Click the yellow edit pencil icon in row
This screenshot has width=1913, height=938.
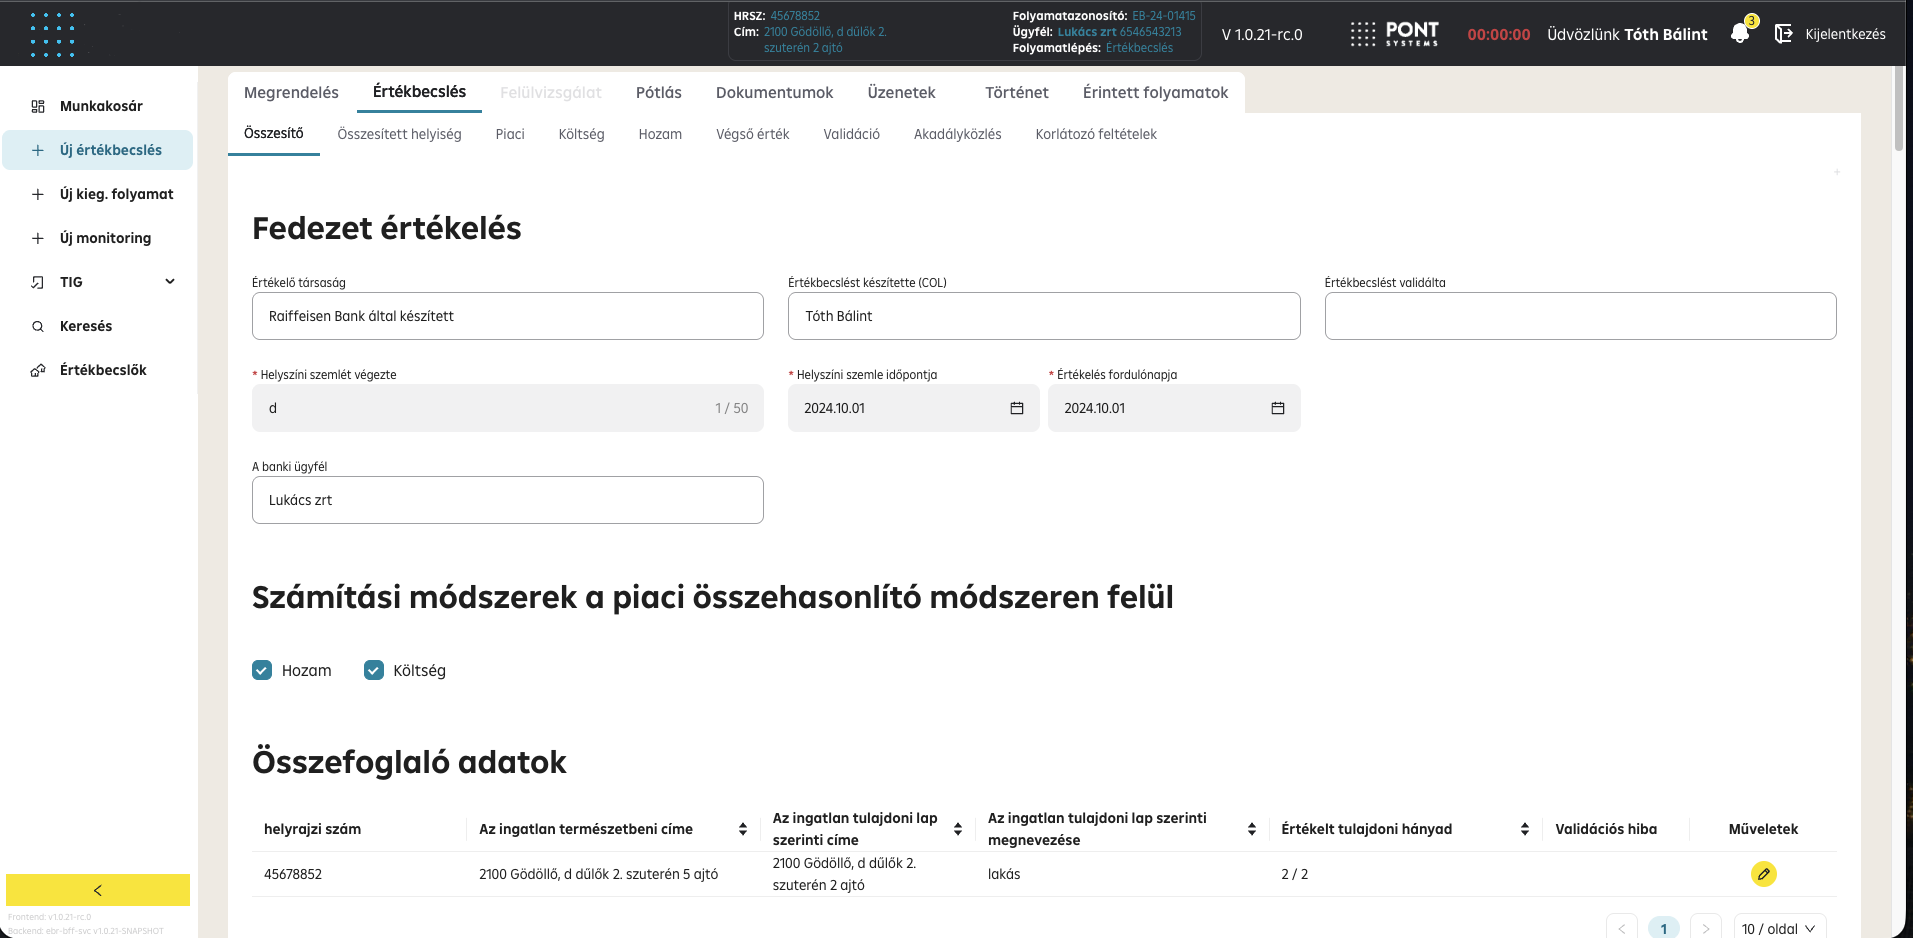1763,874
